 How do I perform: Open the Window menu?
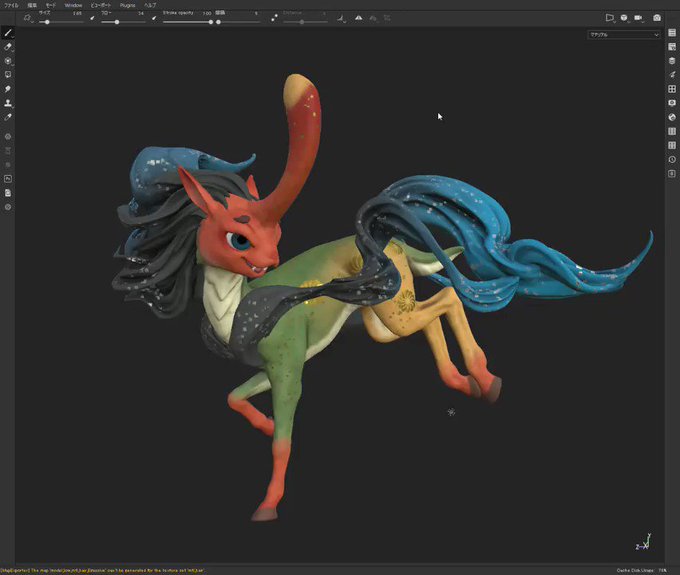tap(73, 5)
